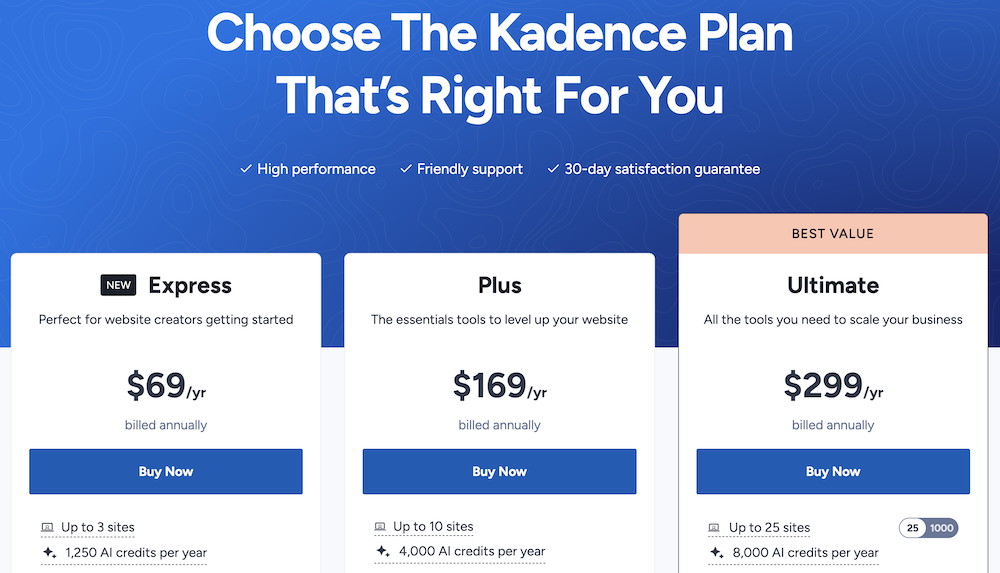Buy the Express plan now
Viewport: 1000px width, 573px height.
coord(166,471)
